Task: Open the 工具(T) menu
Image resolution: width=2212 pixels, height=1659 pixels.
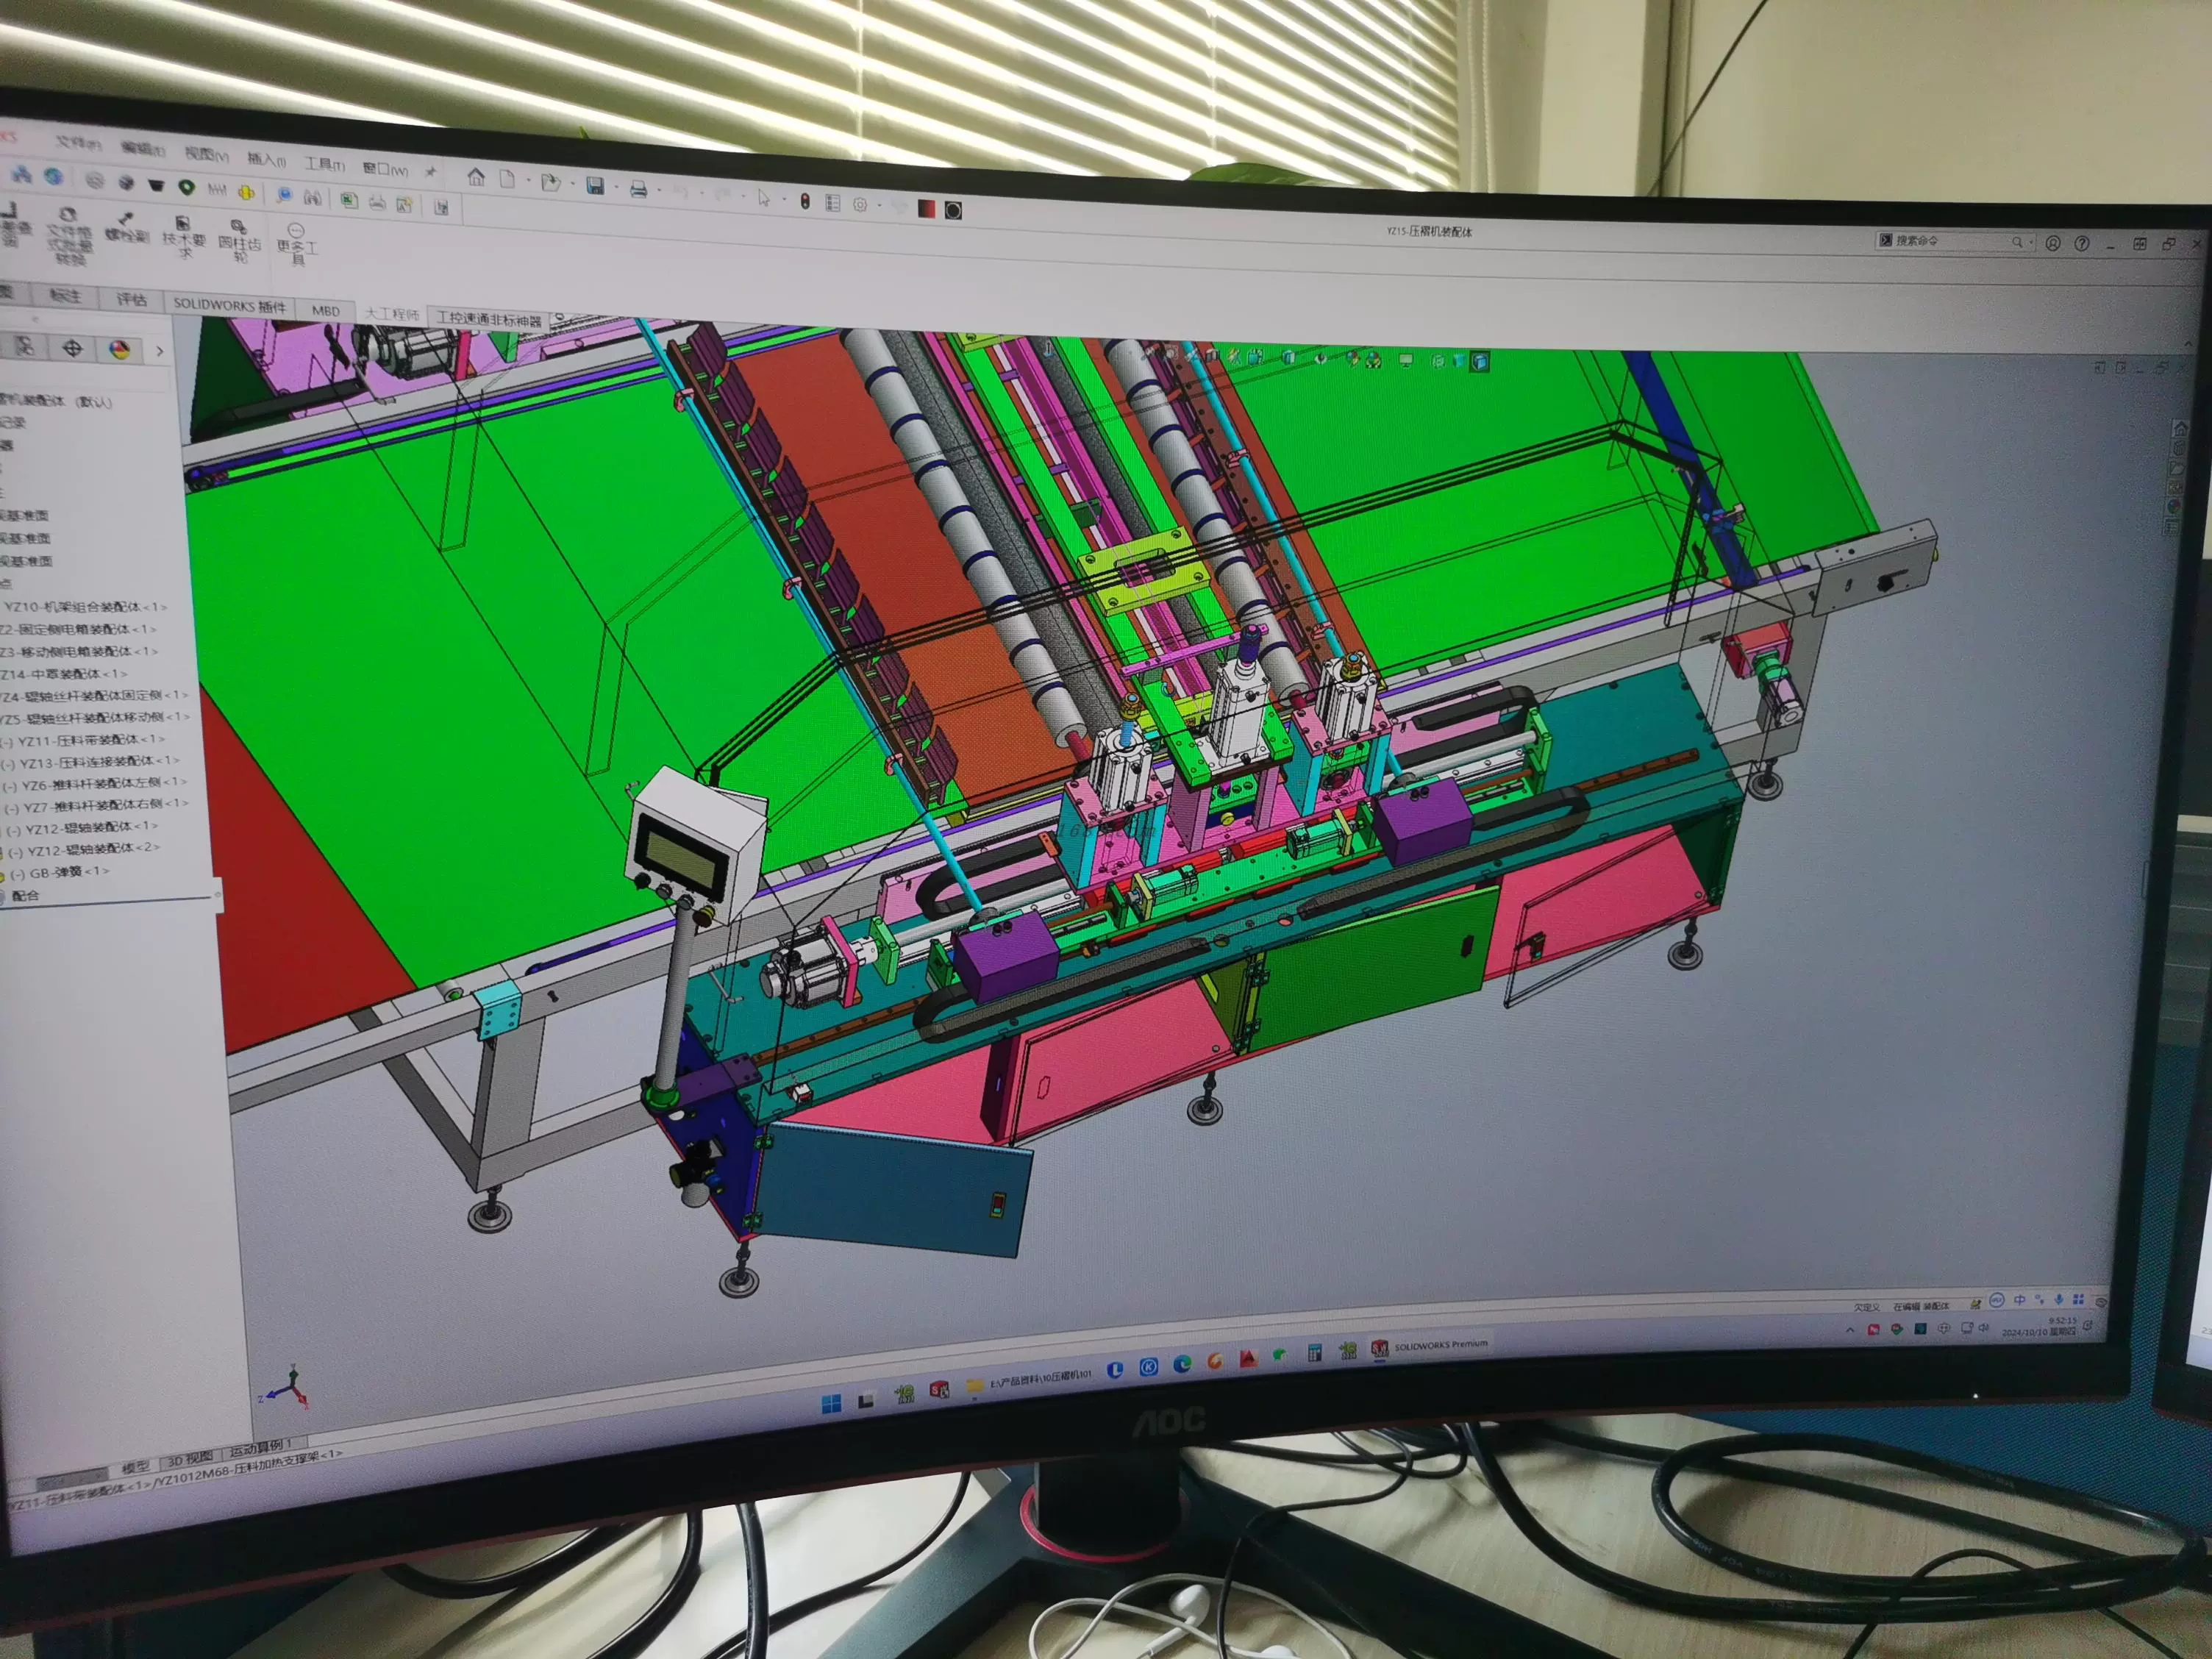Action: click(x=324, y=164)
